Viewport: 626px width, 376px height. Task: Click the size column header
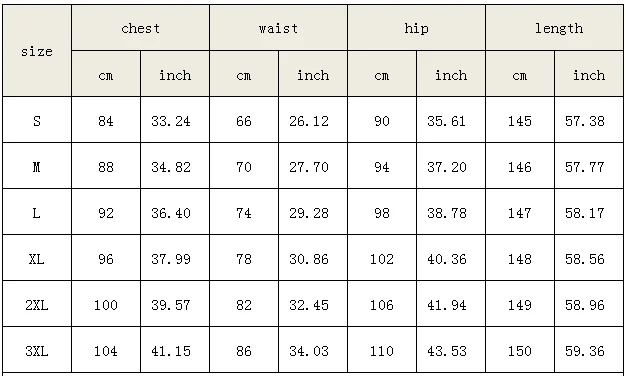click(37, 51)
